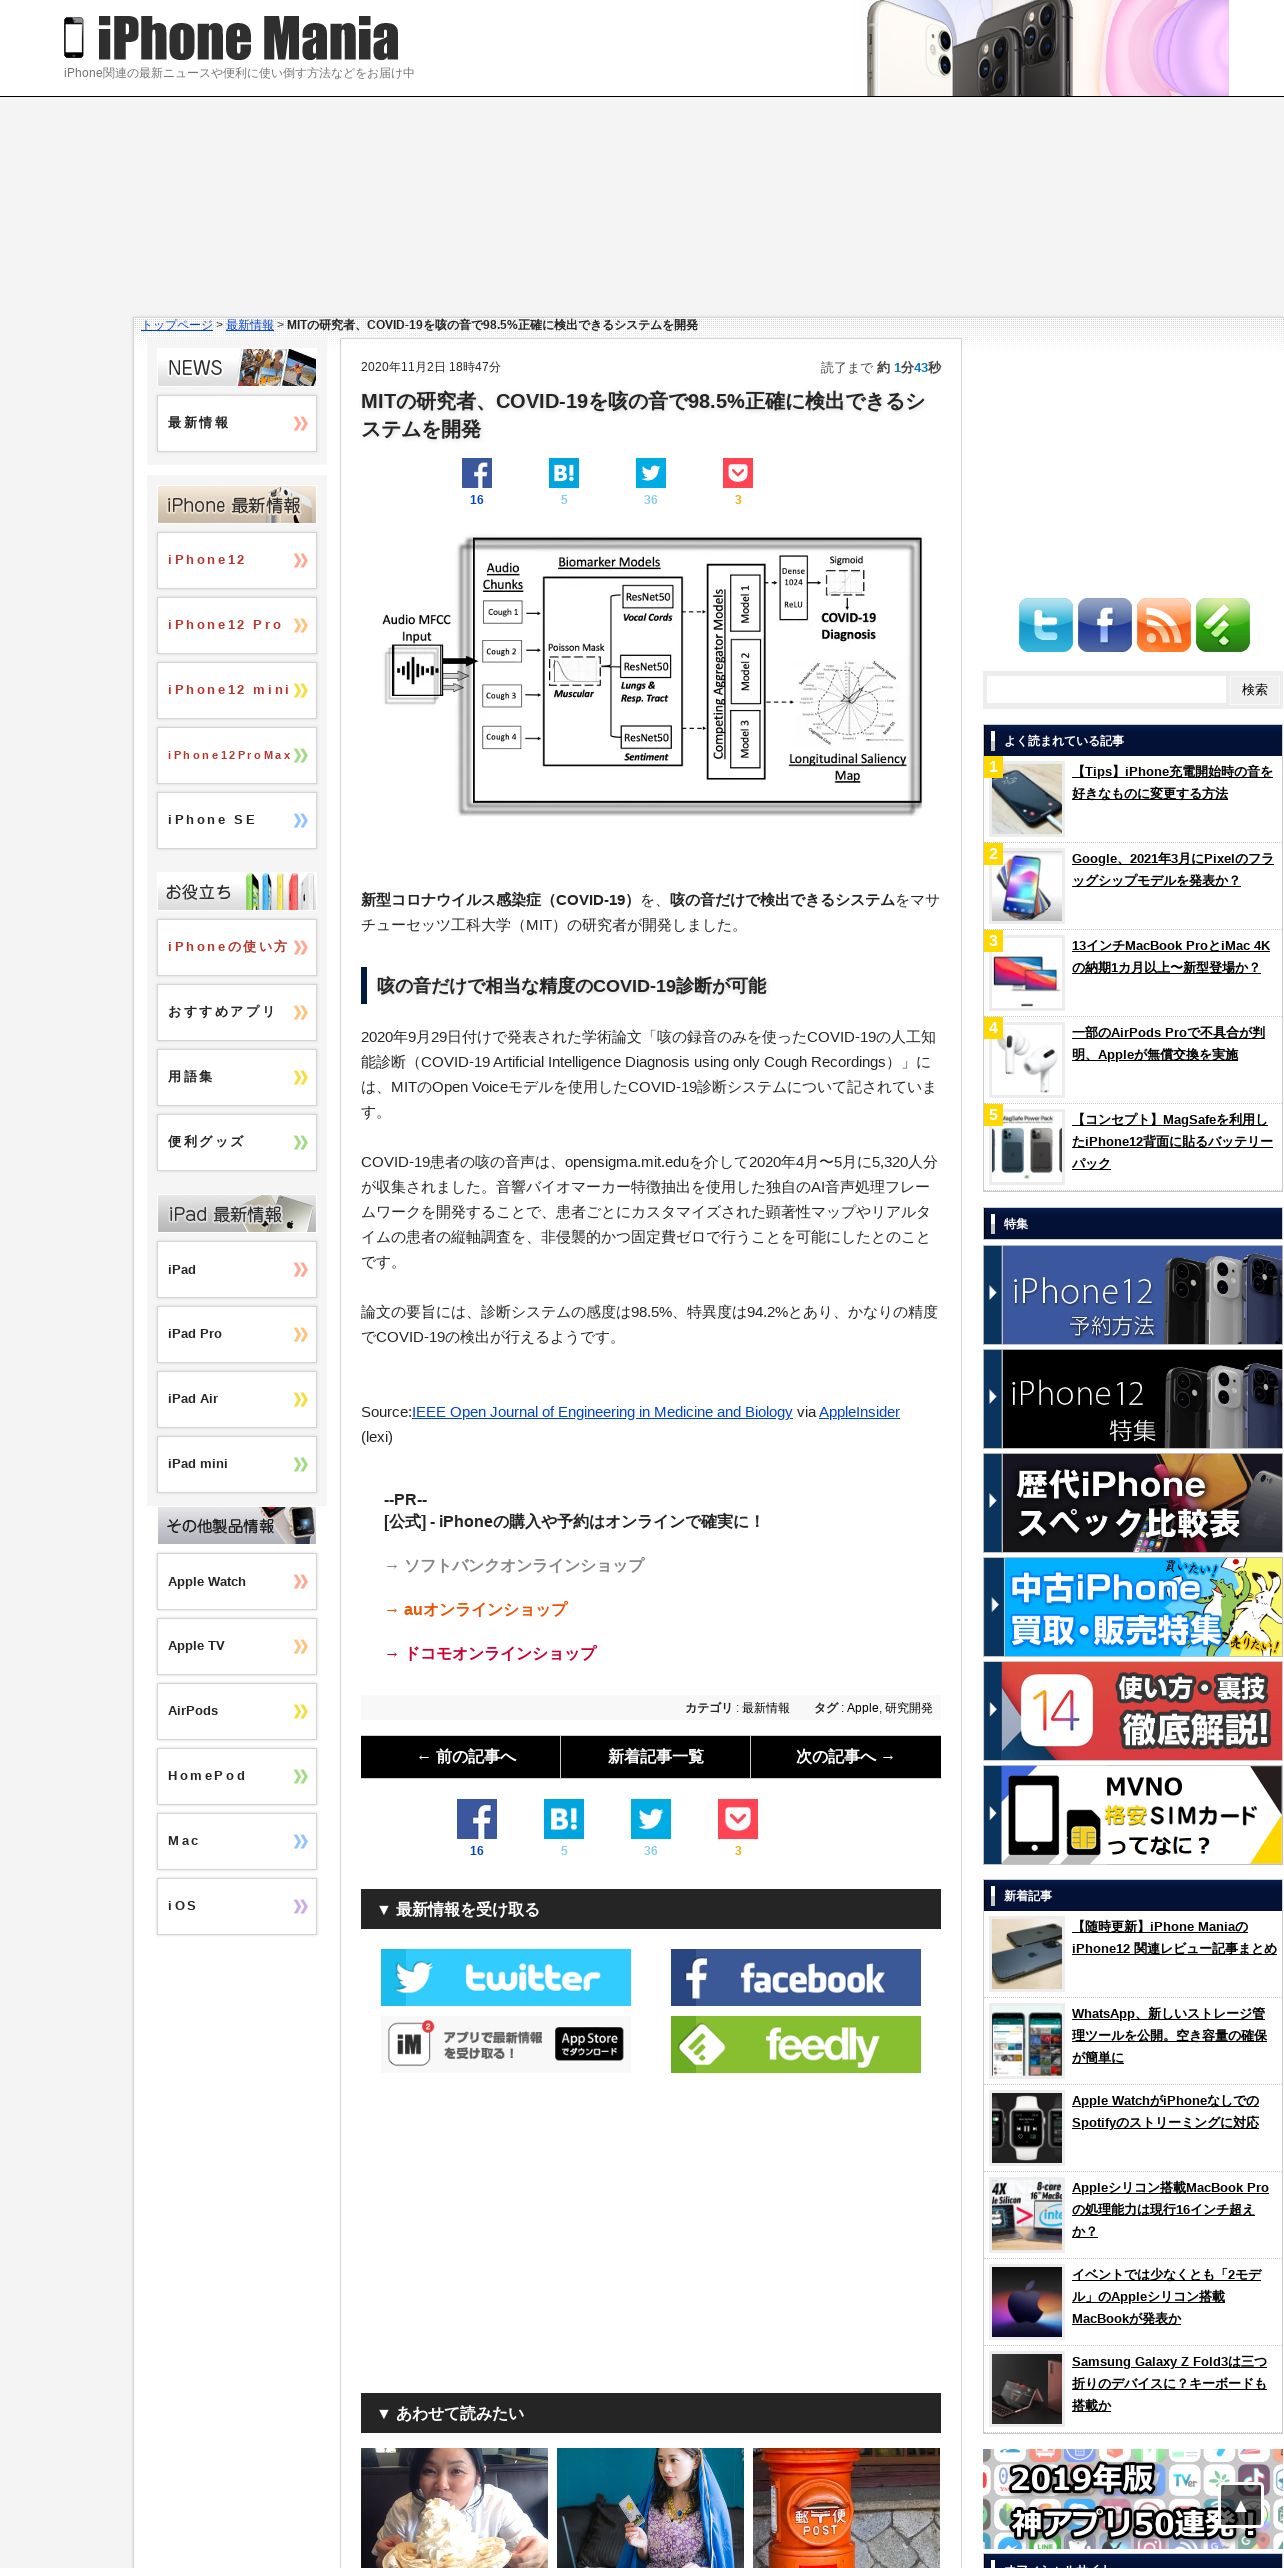The width and height of the screenshot is (1284, 2568).
Task: Click the large facebook follow banner
Action: pyautogui.click(x=796, y=1977)
